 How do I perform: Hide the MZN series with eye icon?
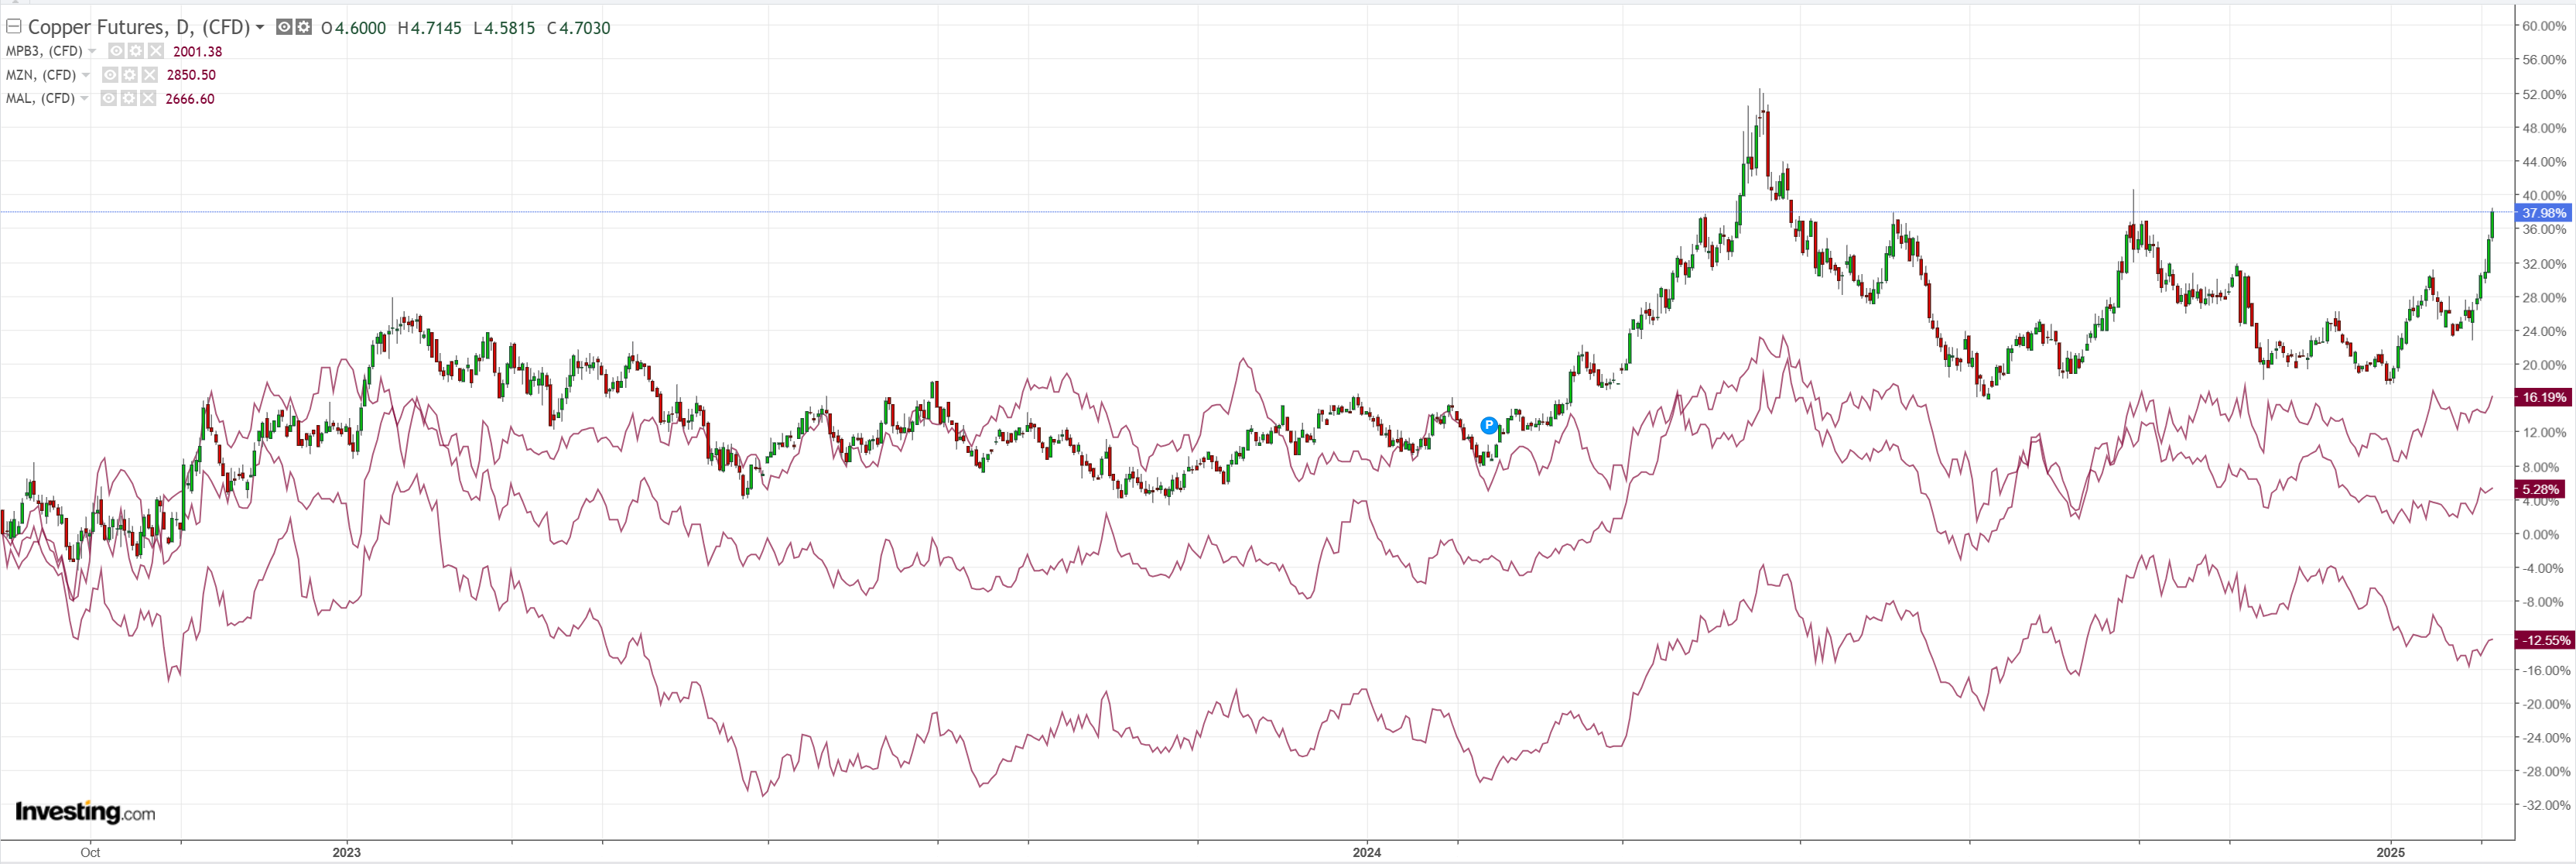111,75
